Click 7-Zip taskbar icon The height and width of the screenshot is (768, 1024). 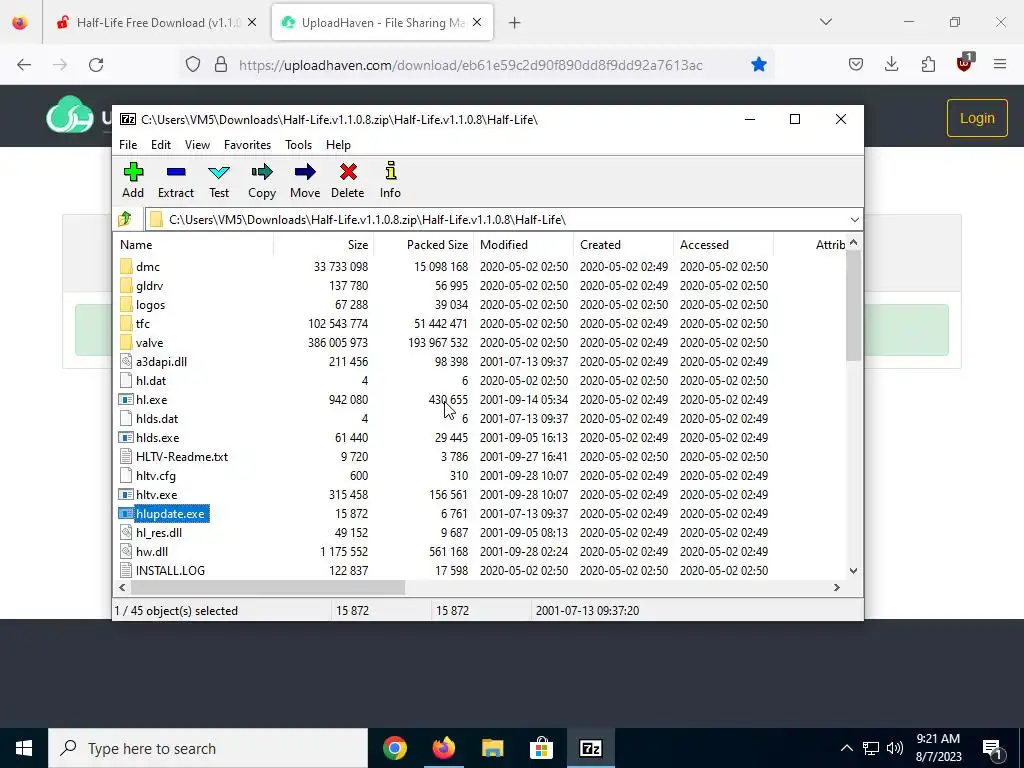[x=590, y=748]
